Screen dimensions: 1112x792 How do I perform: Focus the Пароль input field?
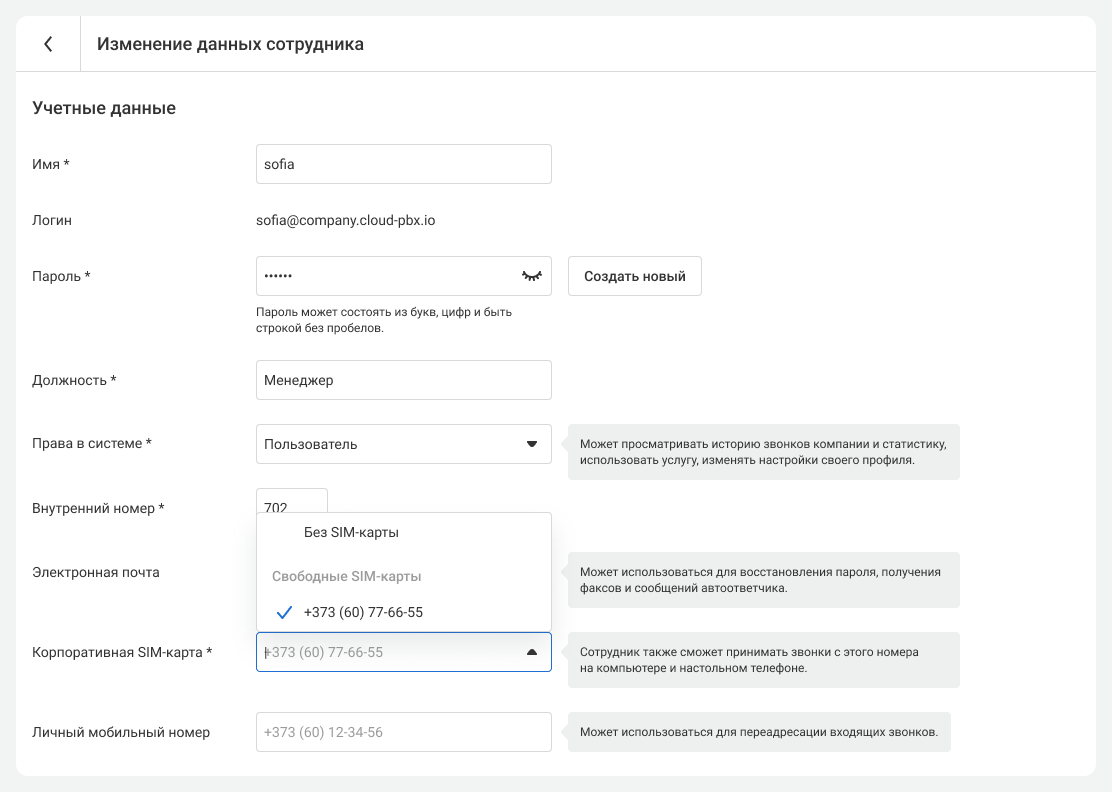[x=385, y=276]
